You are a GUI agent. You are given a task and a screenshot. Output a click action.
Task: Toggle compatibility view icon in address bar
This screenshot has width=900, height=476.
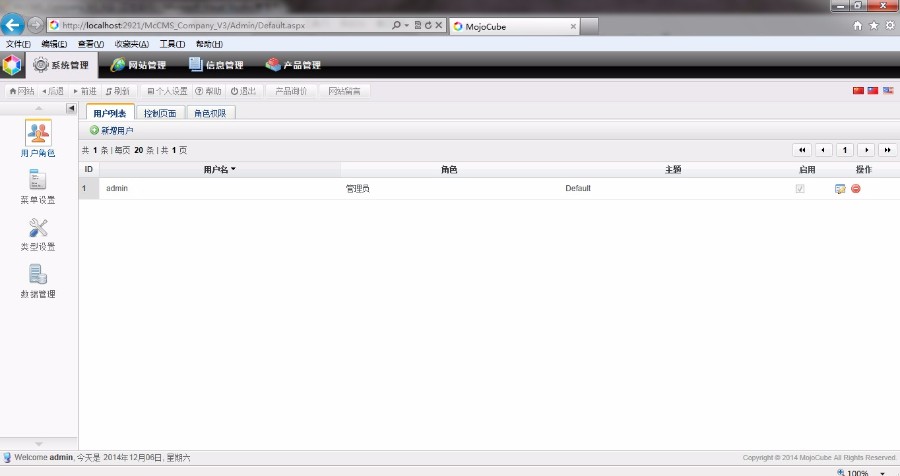[x=418, y=25]
